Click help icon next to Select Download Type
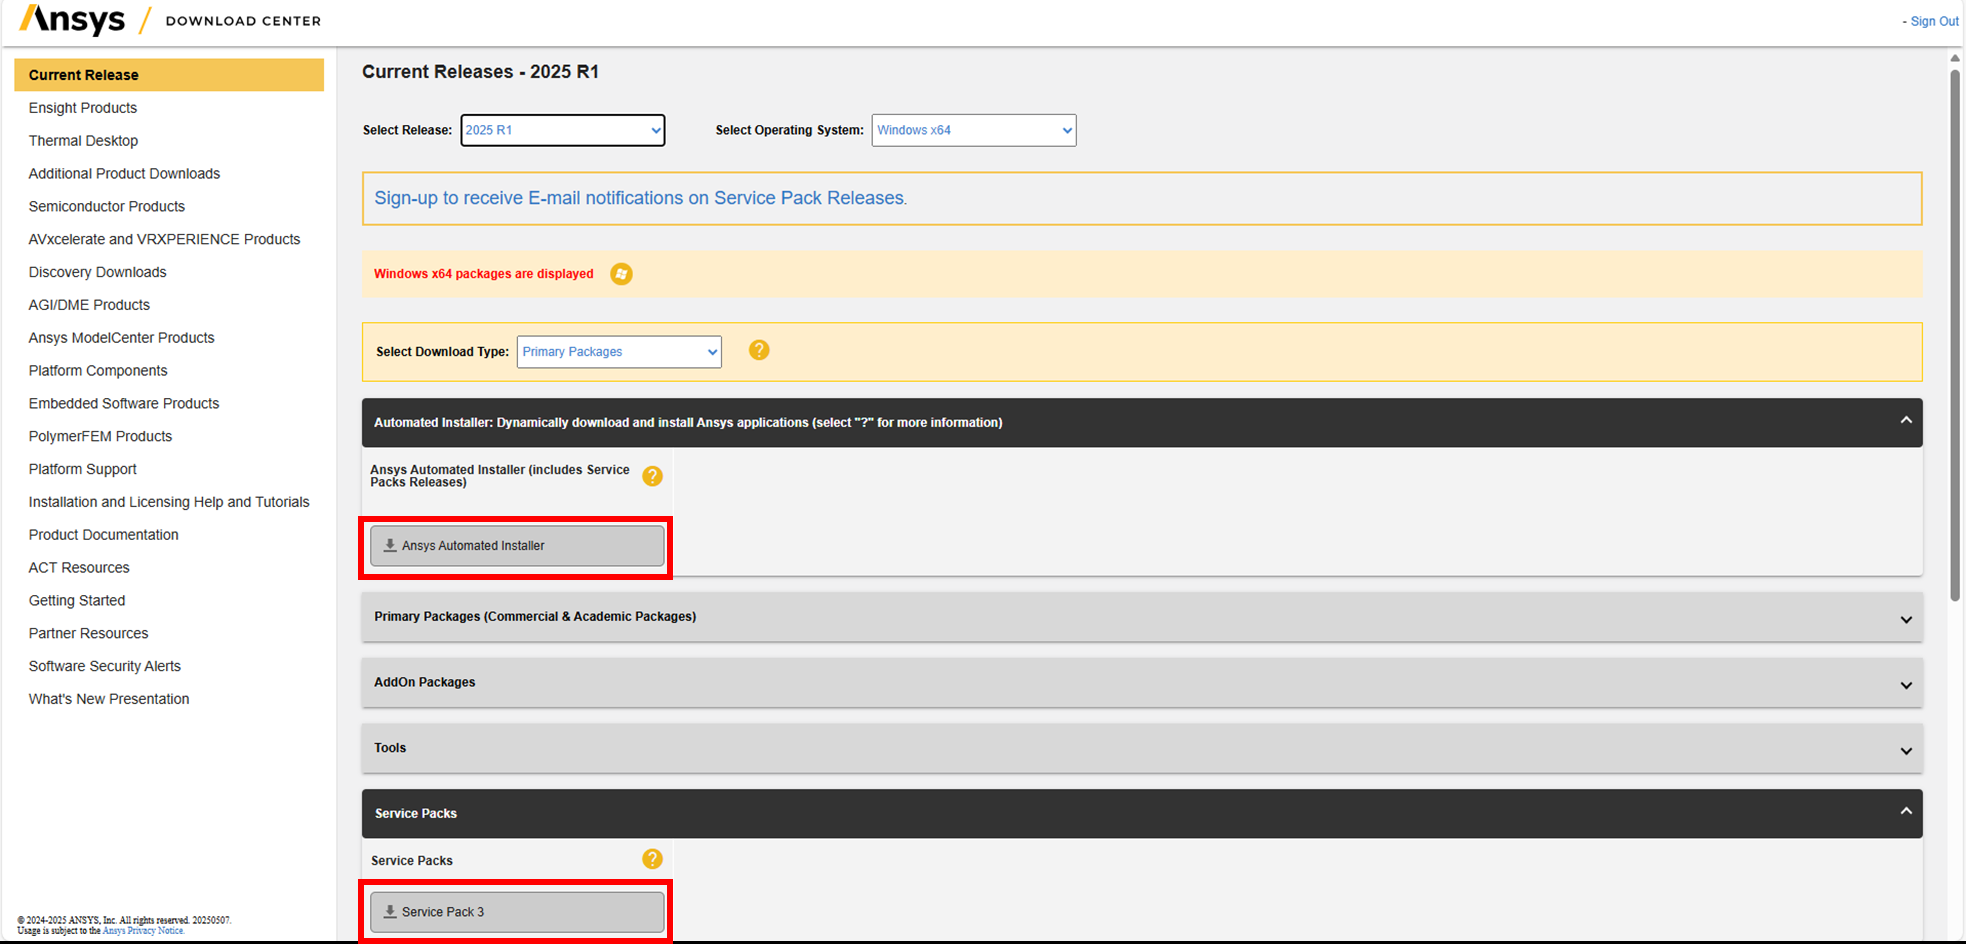1966x944 pixels. tap(759, 350)
